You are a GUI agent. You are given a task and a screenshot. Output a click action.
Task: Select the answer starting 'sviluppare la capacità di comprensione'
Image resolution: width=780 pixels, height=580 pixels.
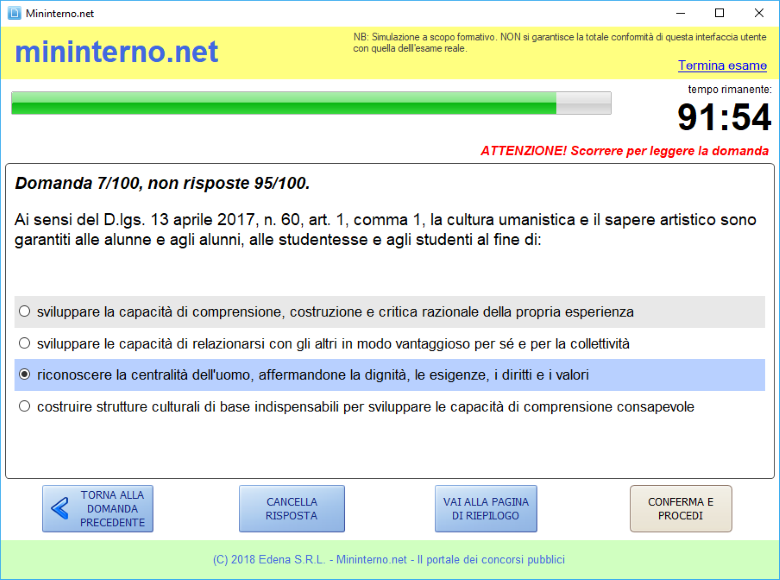pos(25,312)
